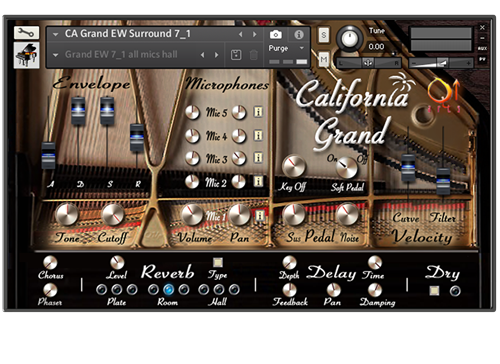The image size is (500, 364).
Task: Select the previous snapshot arrow
Action: coord(202,55)
